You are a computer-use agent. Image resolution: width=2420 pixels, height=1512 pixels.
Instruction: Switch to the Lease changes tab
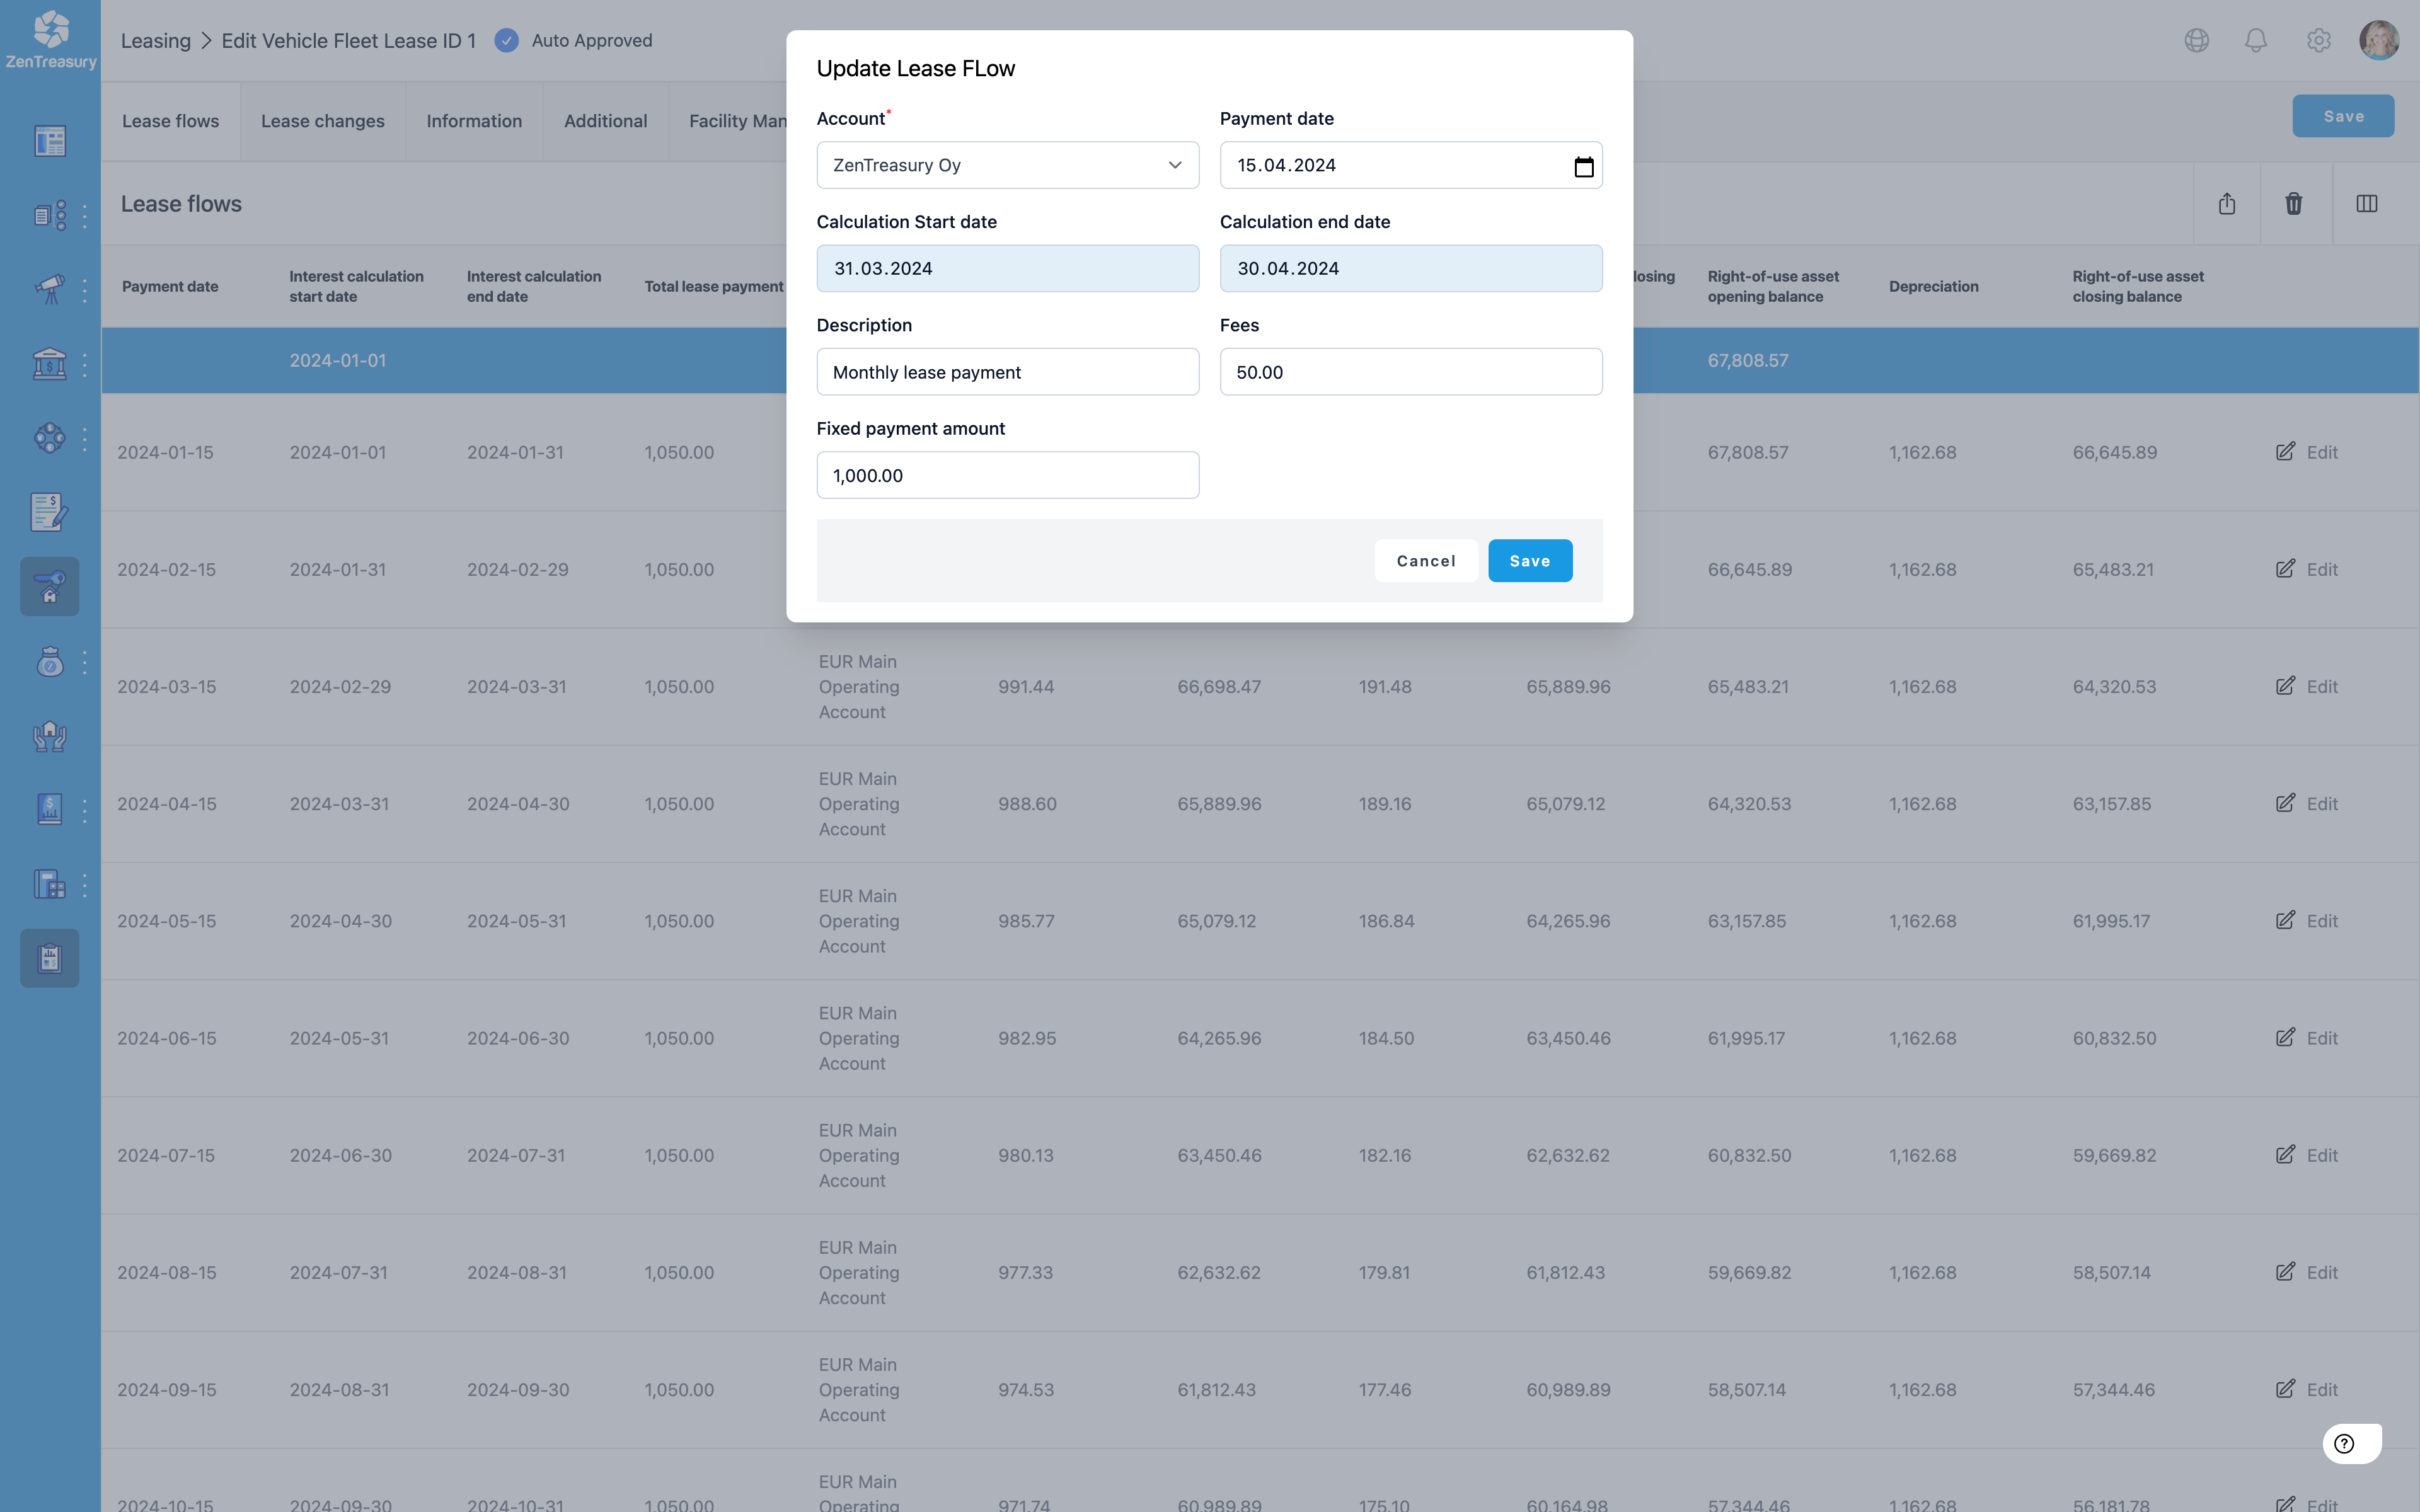322,120
